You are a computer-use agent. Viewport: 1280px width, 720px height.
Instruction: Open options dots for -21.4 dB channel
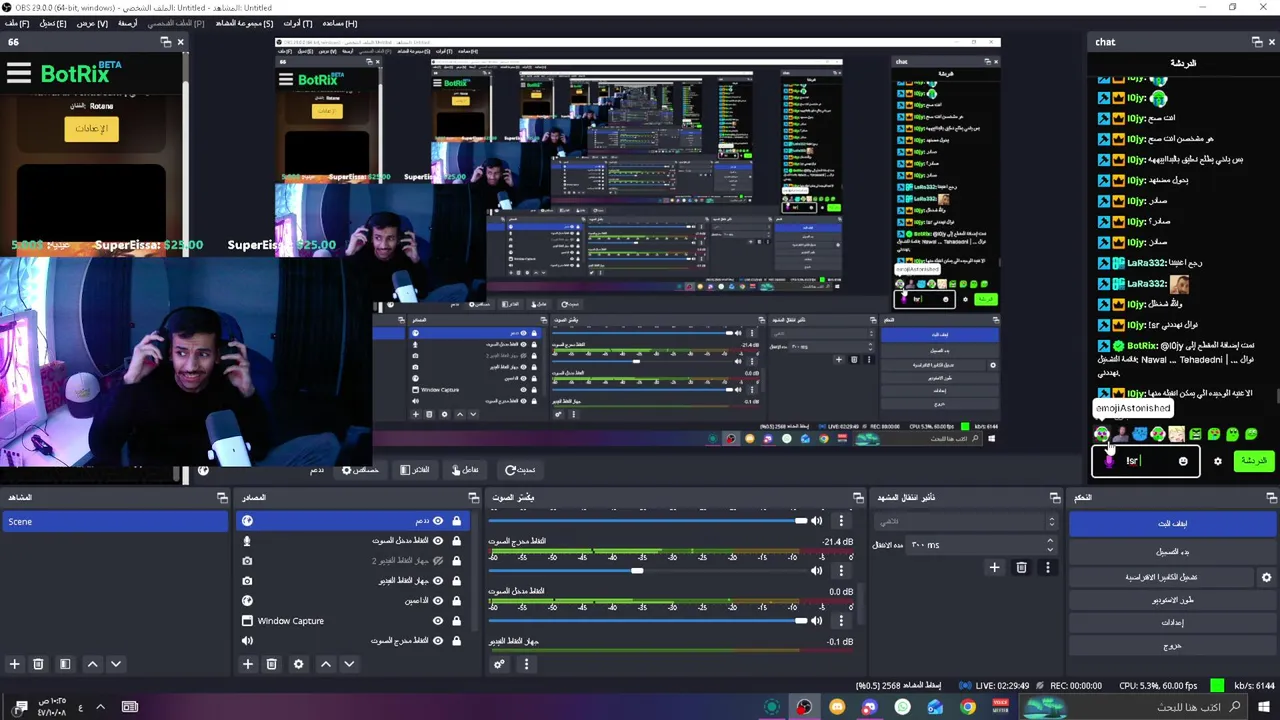point(841,571)
